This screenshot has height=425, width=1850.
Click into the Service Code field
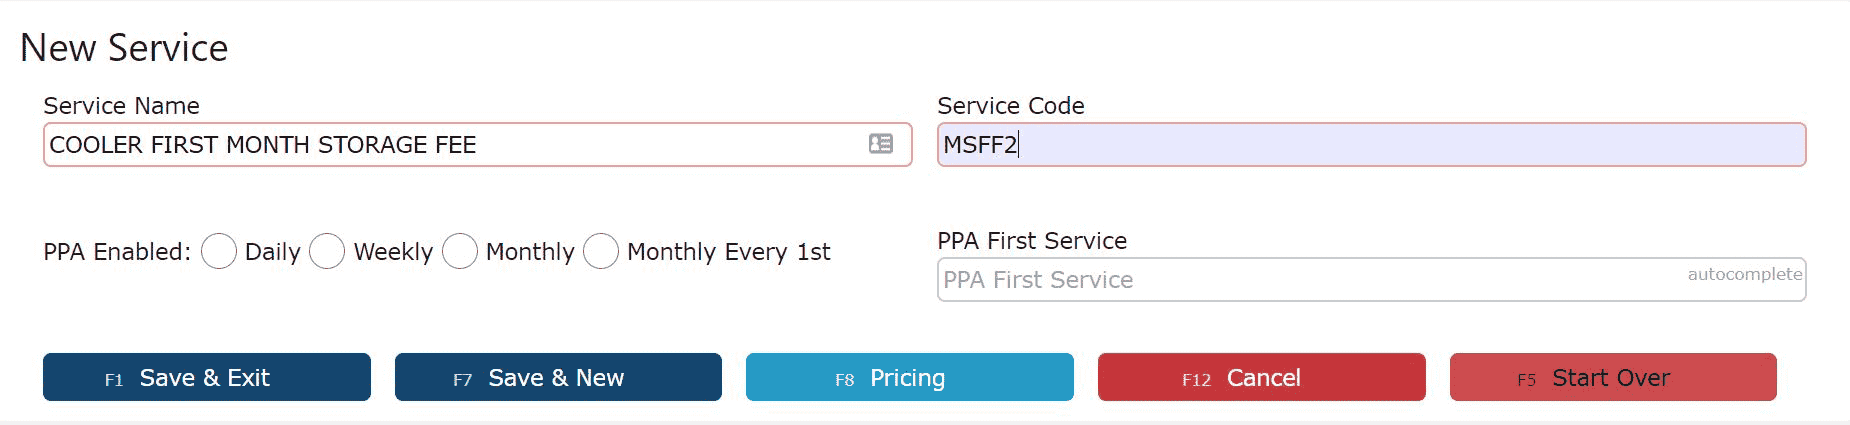(x=1371, y=145)
